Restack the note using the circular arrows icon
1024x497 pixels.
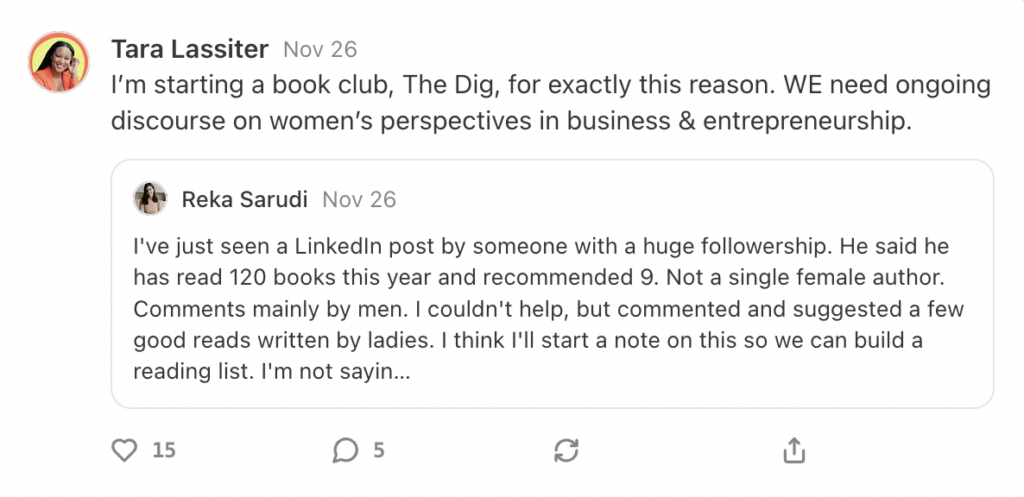(566, 451)
